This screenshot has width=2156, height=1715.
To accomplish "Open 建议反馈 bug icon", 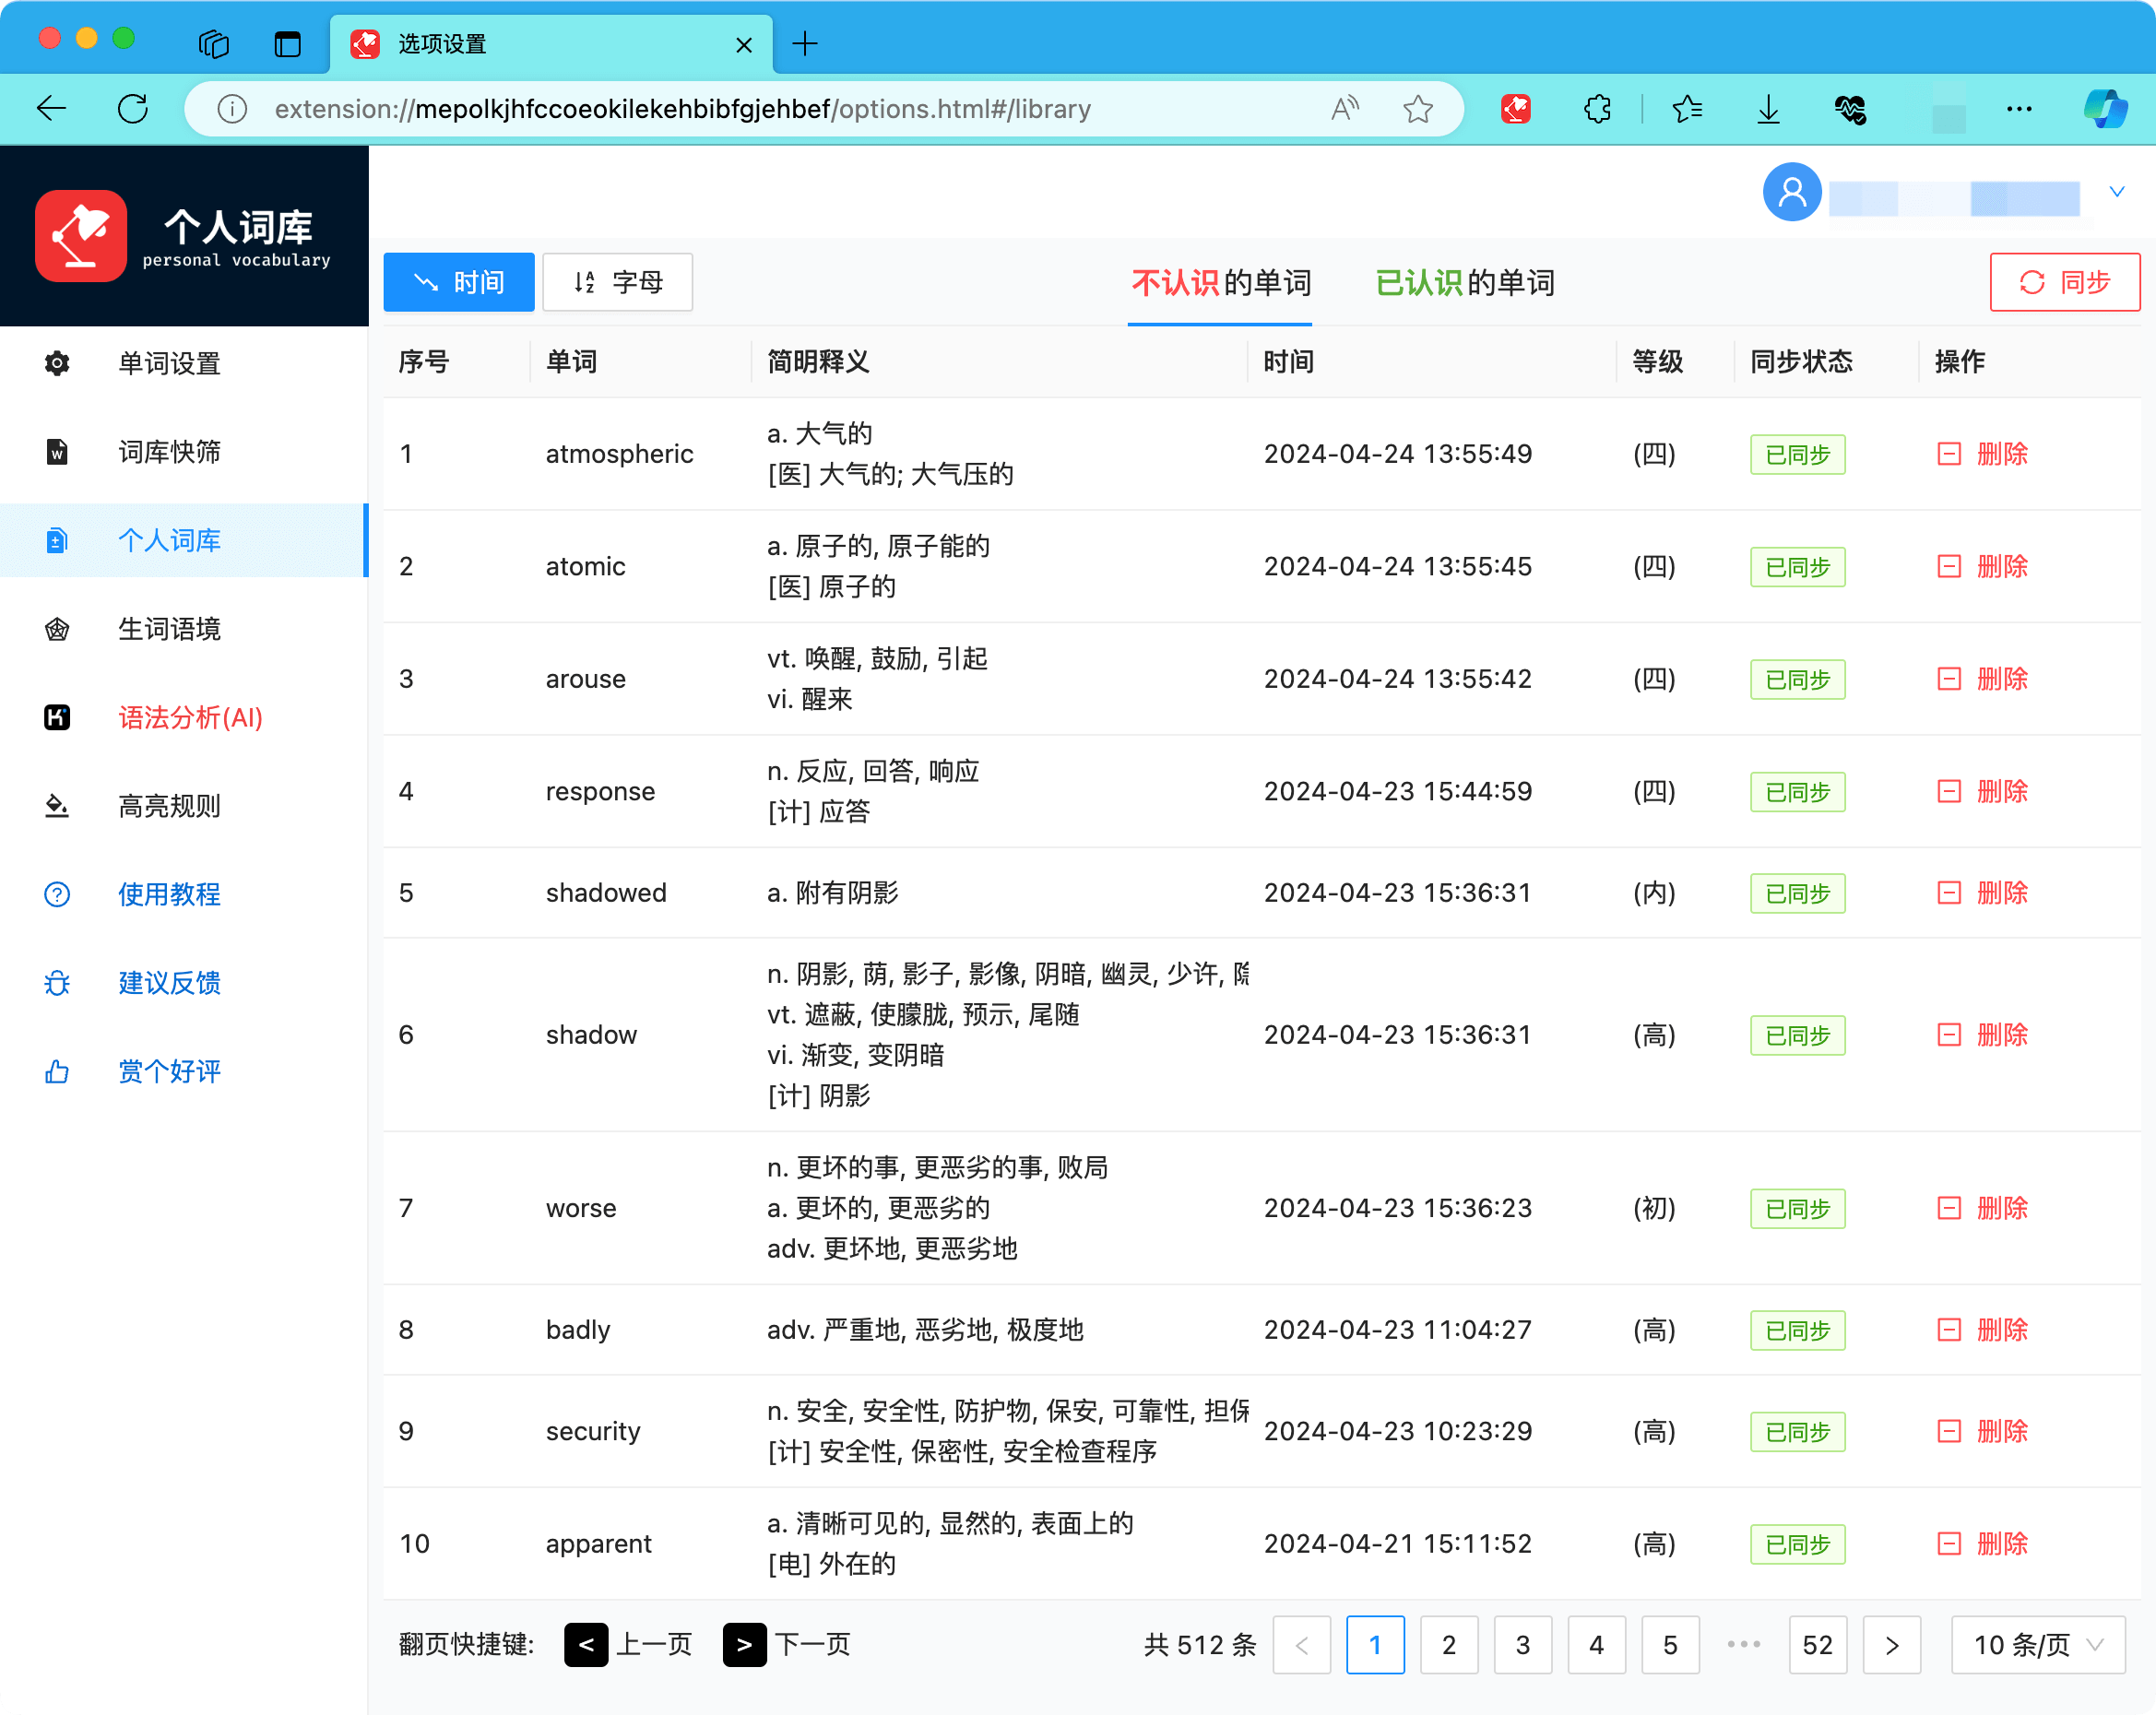I will pos(57,983).
